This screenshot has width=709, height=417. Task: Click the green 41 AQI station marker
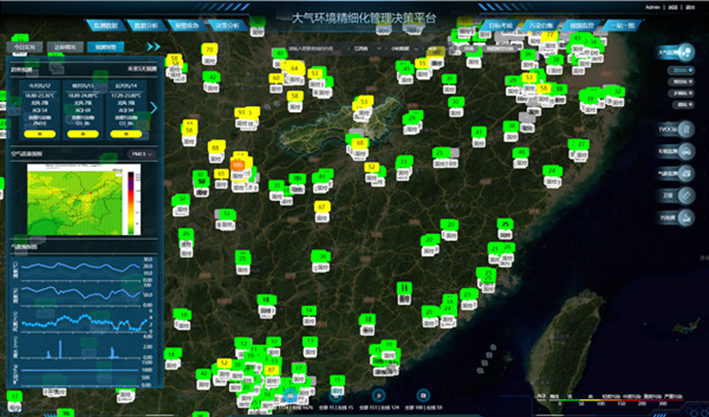tap(479, 132)
